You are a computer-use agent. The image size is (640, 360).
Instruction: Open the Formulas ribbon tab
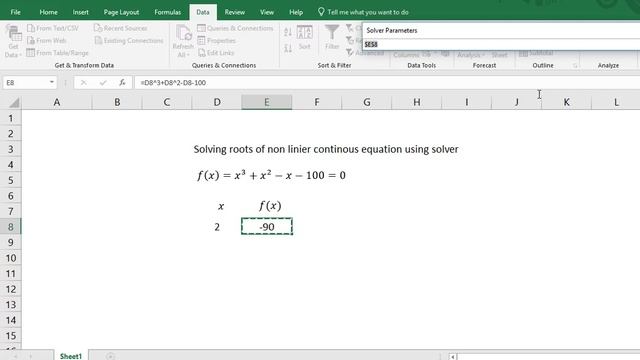(x=167, y=12)
